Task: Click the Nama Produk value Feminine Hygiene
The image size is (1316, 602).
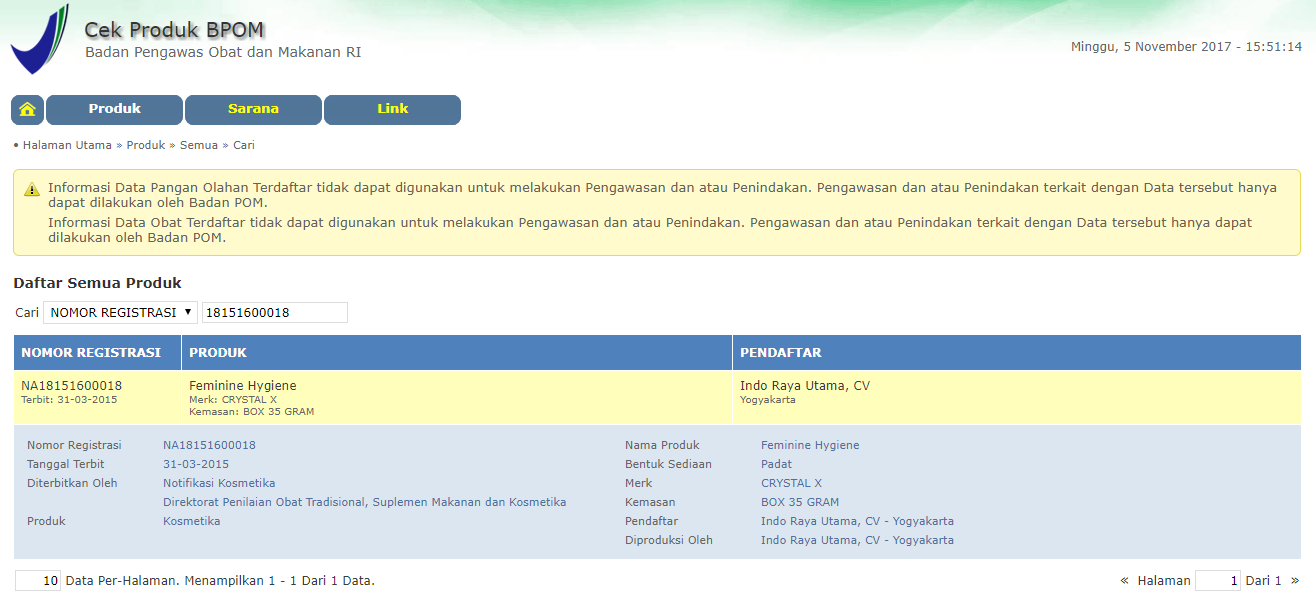Action: coord(810,445)
